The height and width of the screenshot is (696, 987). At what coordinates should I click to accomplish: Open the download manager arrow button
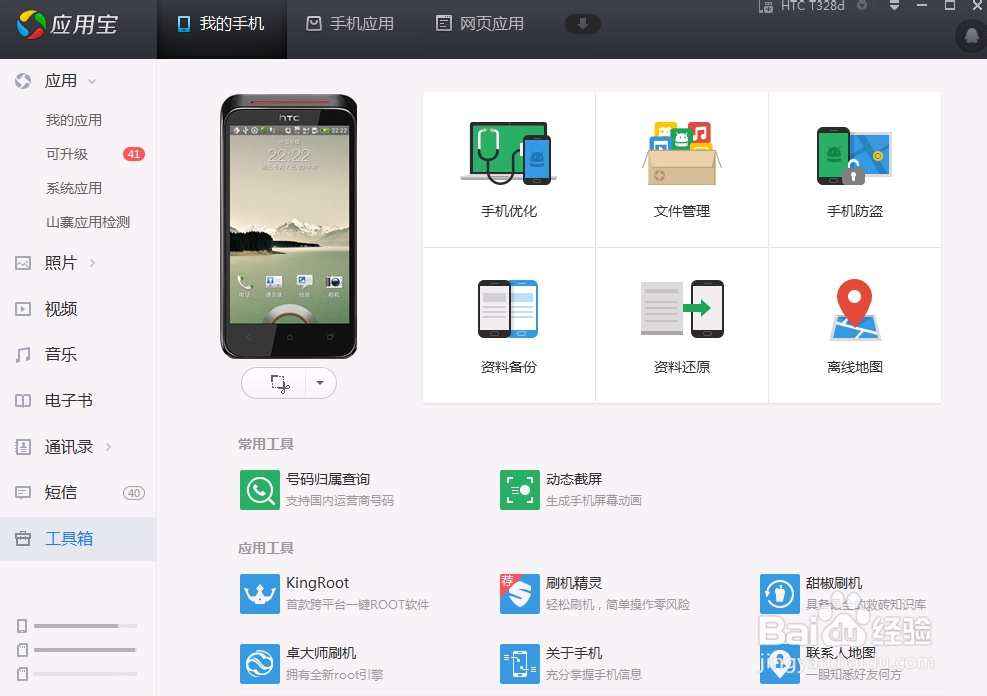coord(583,25)
